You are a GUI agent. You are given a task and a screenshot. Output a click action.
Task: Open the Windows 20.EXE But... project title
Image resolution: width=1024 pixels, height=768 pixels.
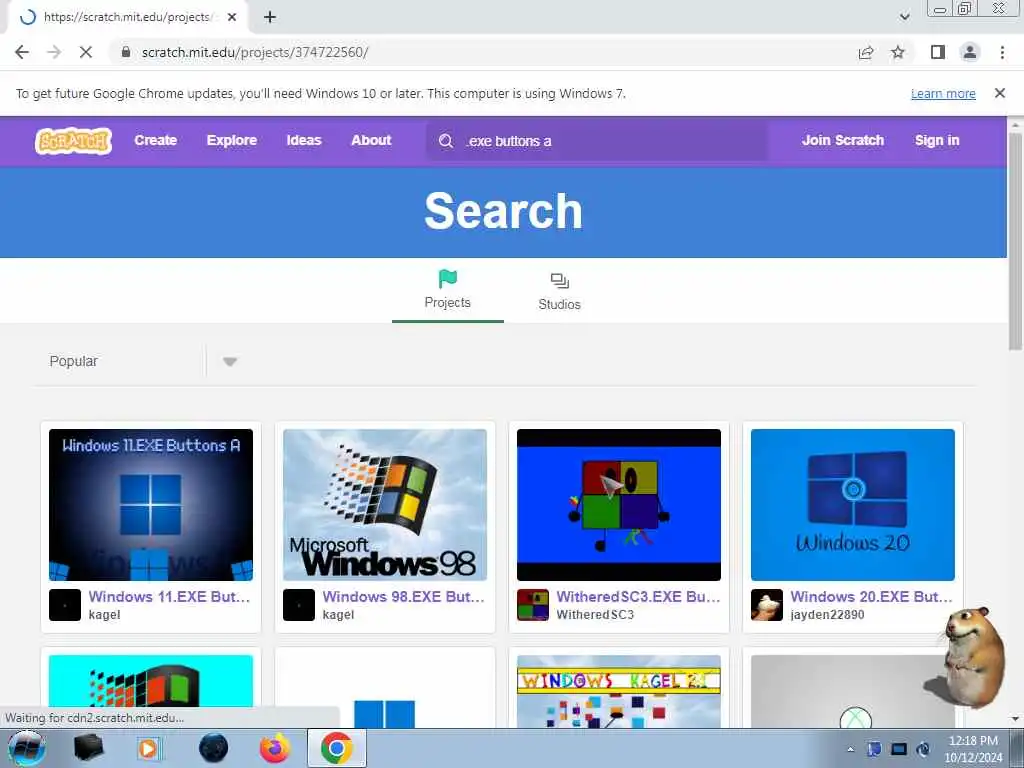[x=872, y=596]
